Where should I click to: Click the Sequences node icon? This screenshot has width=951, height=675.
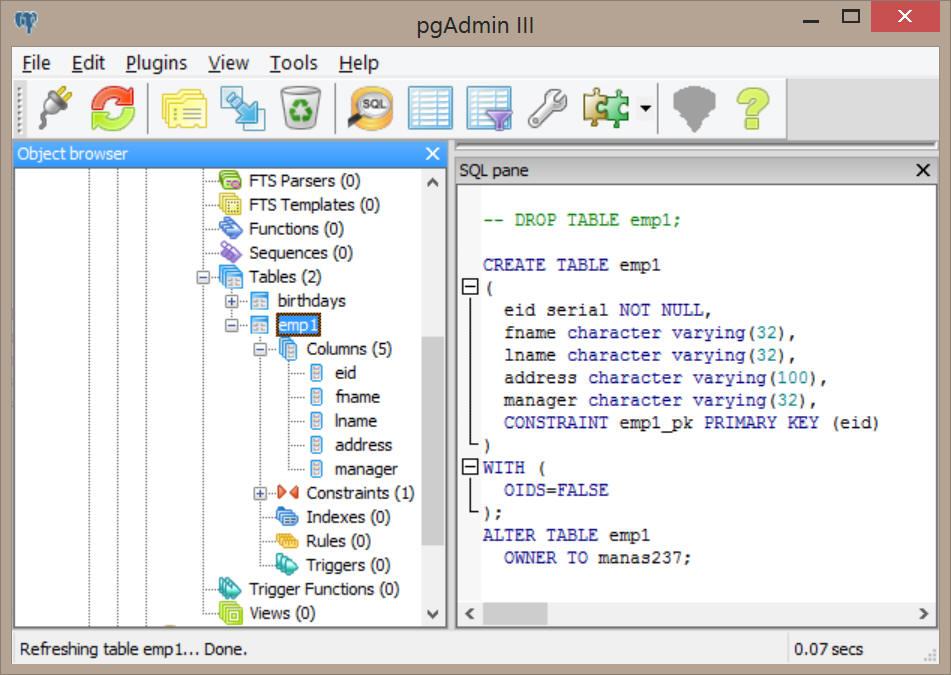tap(230, 252)
